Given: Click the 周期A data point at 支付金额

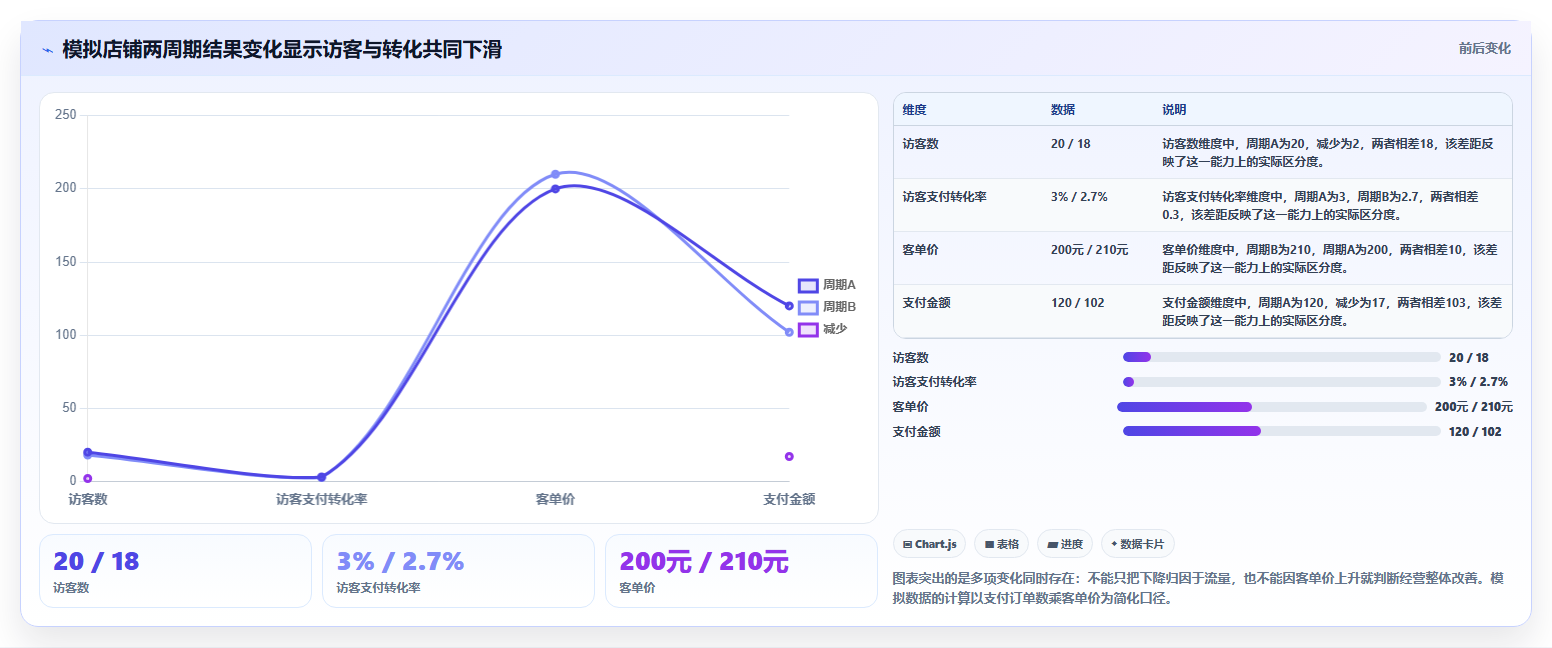Looking at the screenshot, I should 789,306.
